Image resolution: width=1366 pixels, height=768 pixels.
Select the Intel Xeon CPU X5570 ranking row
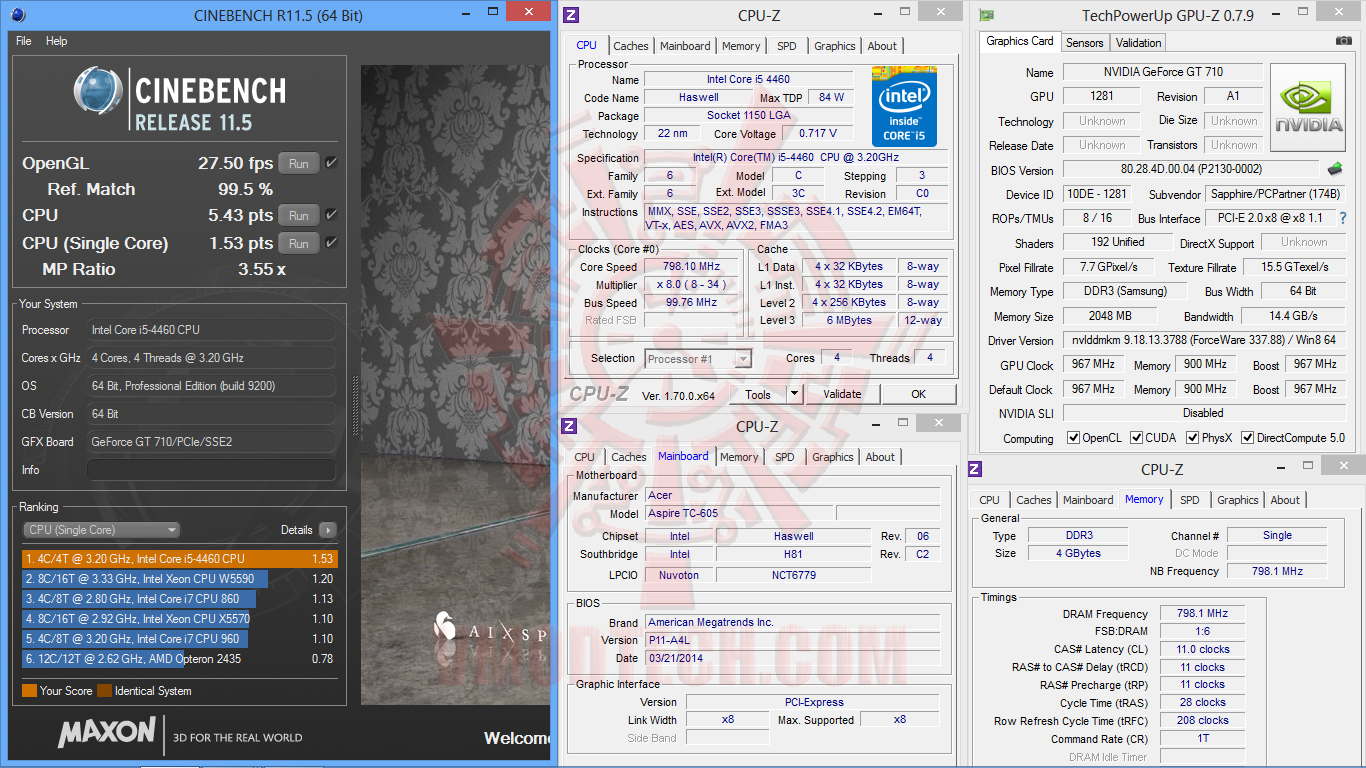(180, 619)
